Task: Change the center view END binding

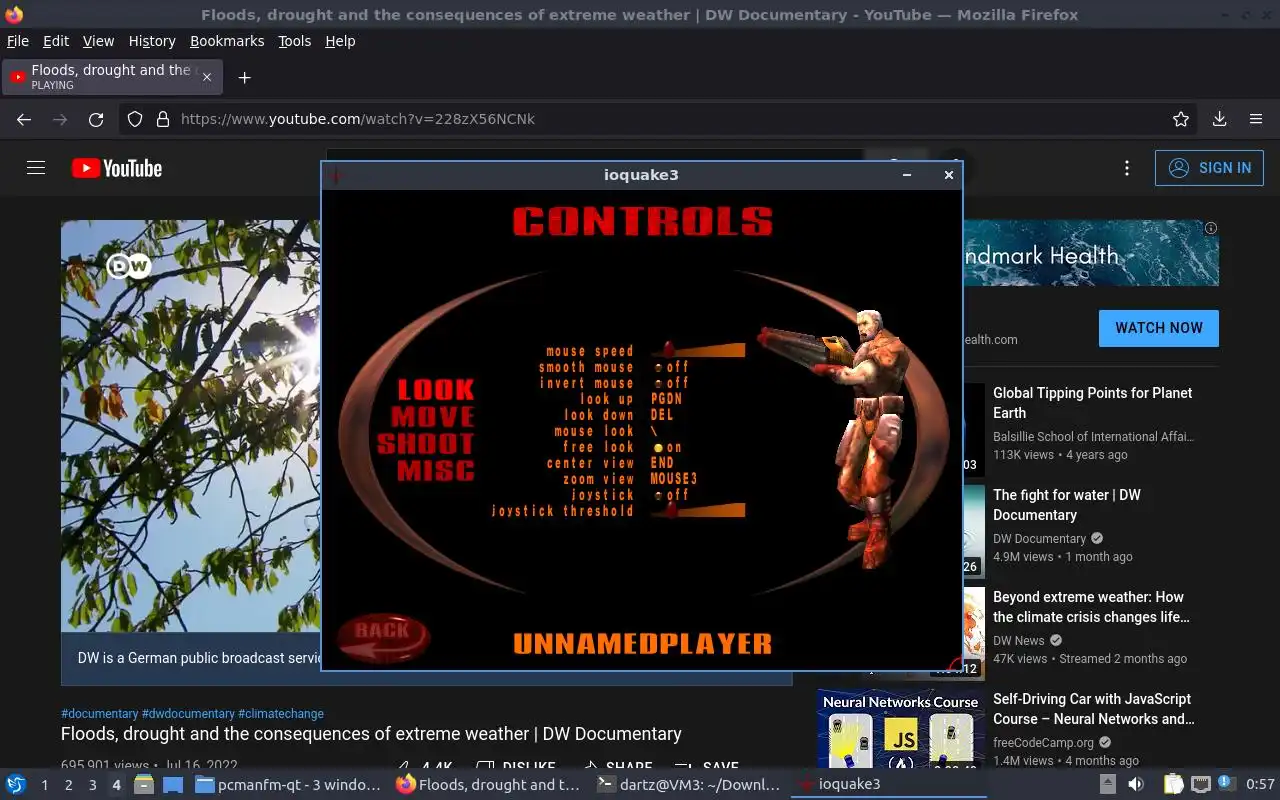Action: tap(662, 463)
